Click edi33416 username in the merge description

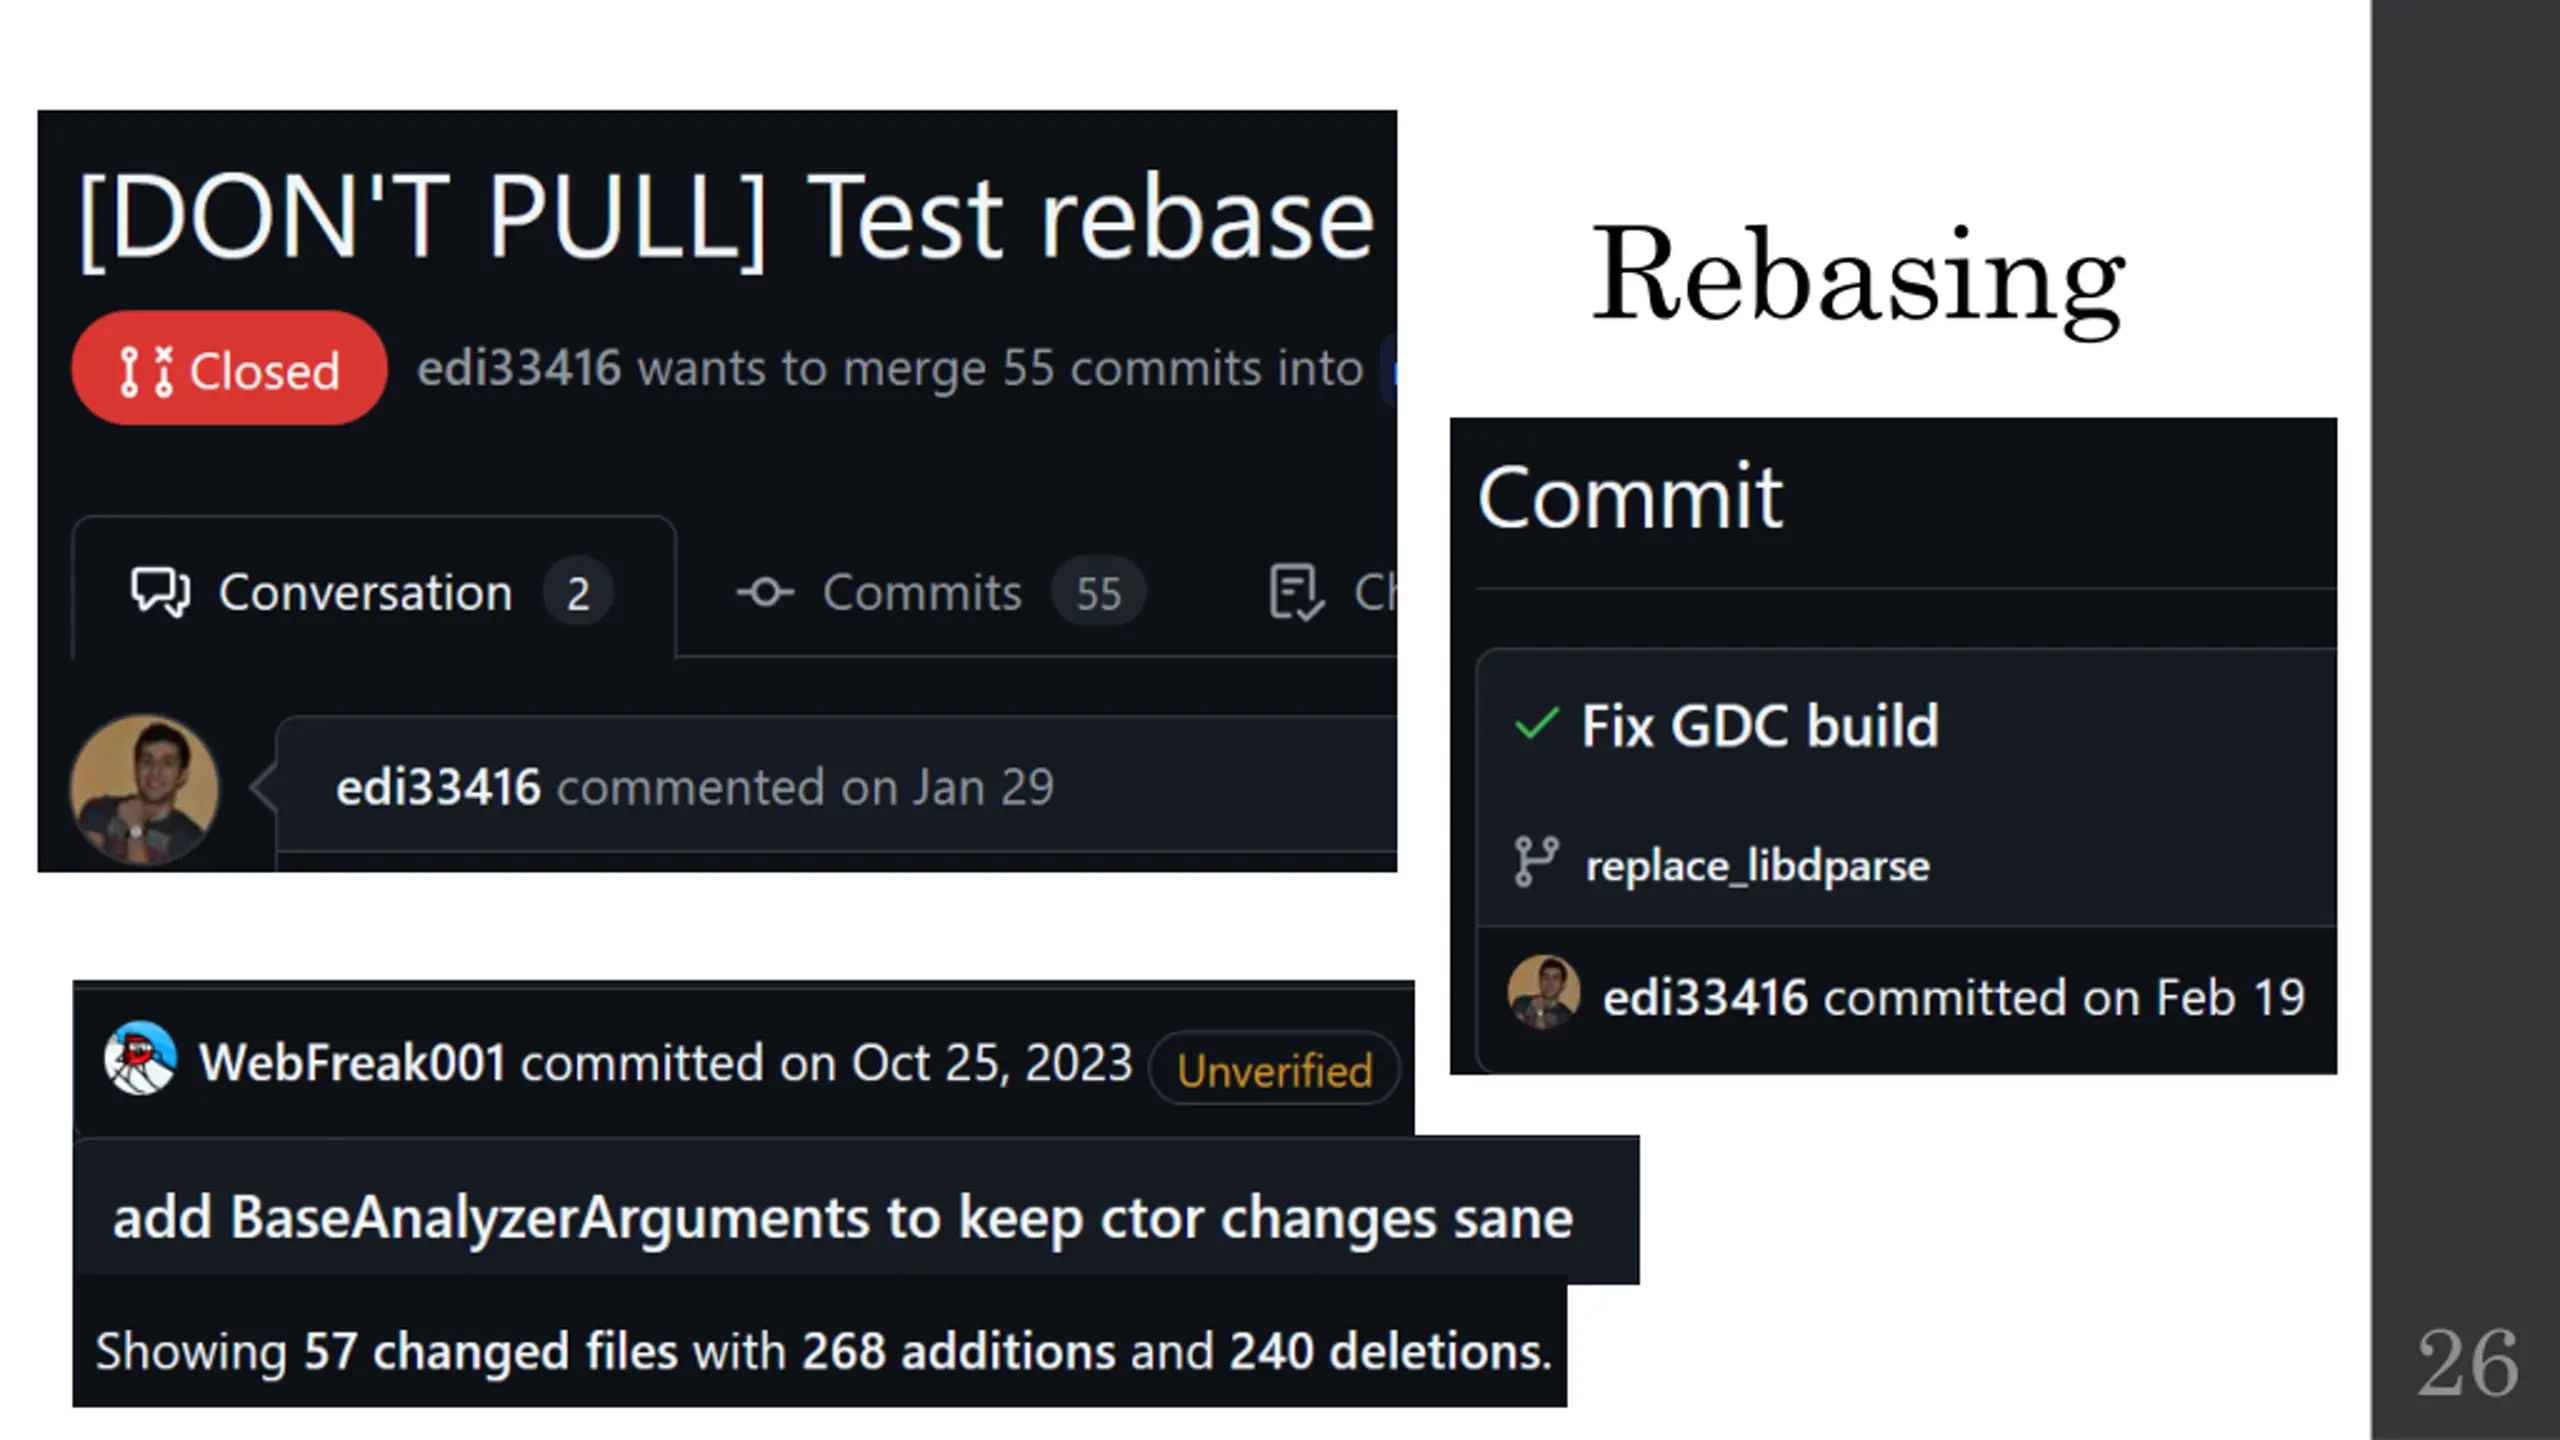(519, 368)
